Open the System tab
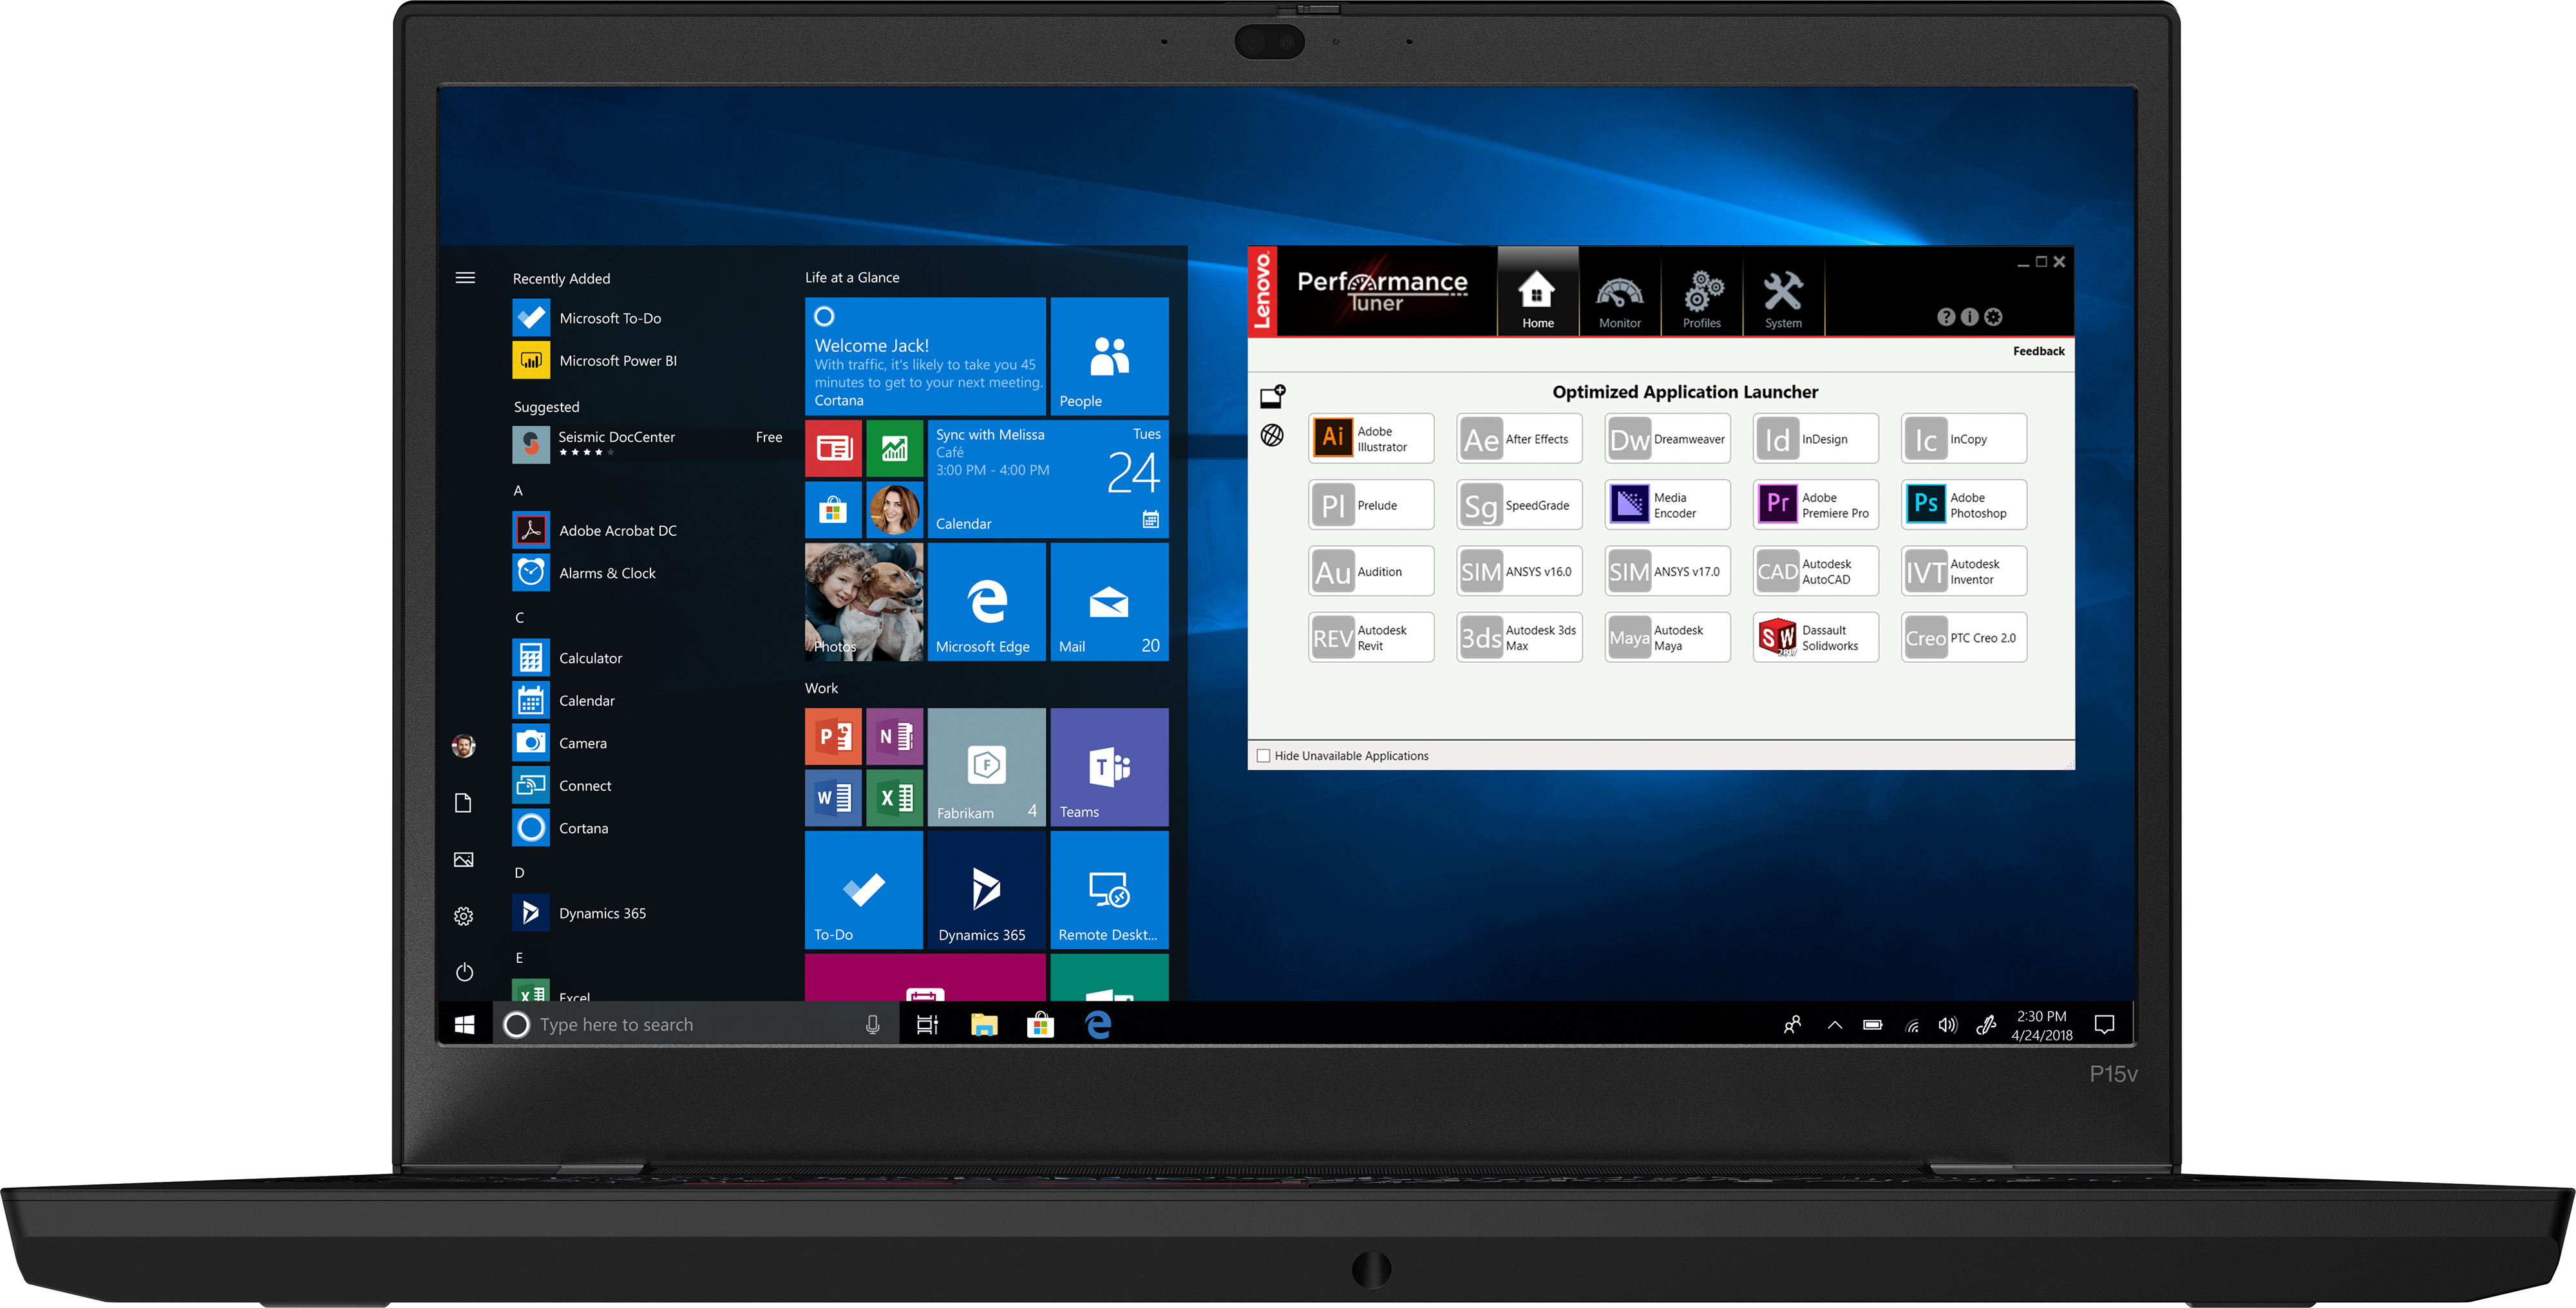This screenshot has width=2576, height=1308. [x=1783, y=291]
